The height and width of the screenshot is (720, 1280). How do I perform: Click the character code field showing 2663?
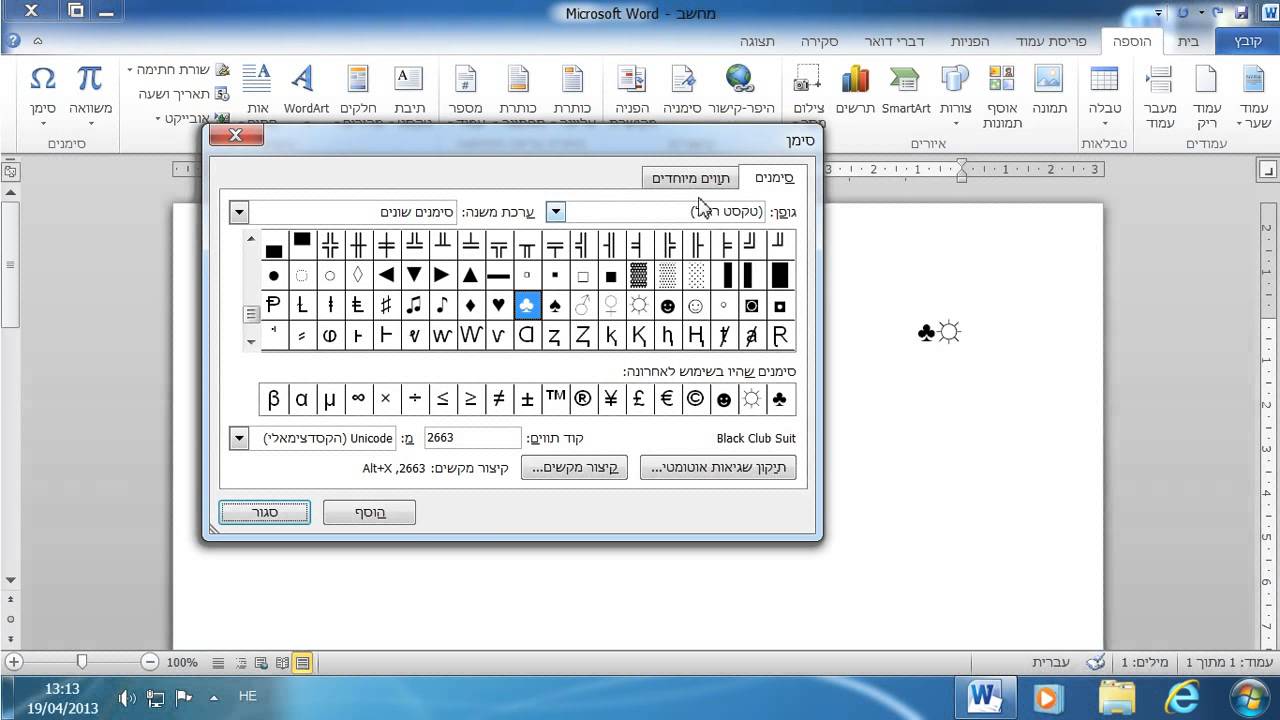472,438
